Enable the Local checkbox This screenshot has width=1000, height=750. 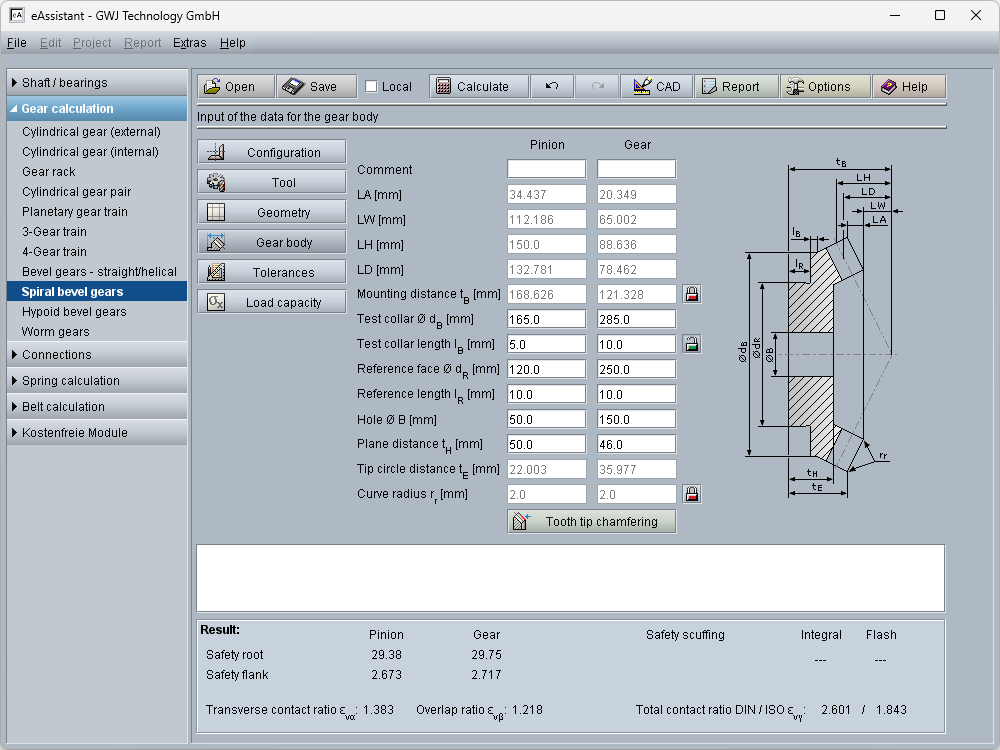pos(372,87)
